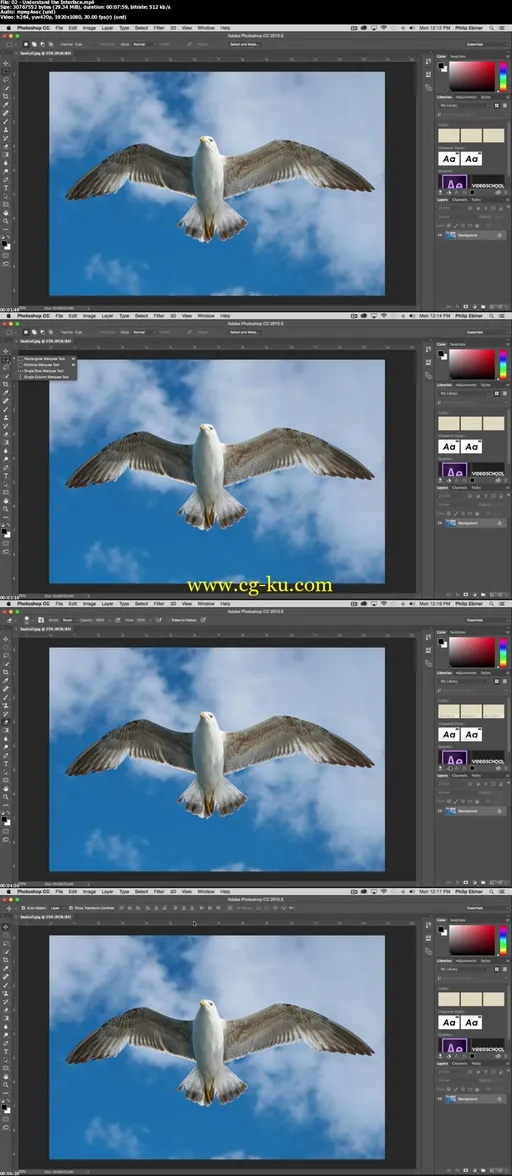Tick the Erase to History checkbox
This screenshot has width=512, height=1176.
click(x=169, y=620)
